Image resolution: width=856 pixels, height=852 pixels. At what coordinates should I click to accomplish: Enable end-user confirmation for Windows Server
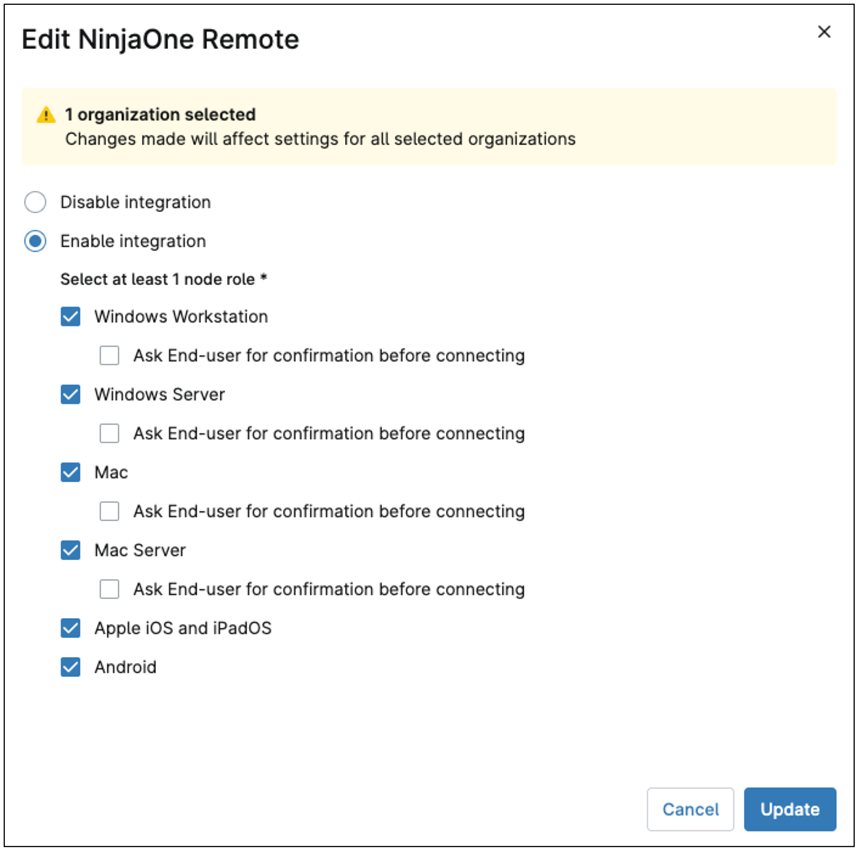click(109, 433)
